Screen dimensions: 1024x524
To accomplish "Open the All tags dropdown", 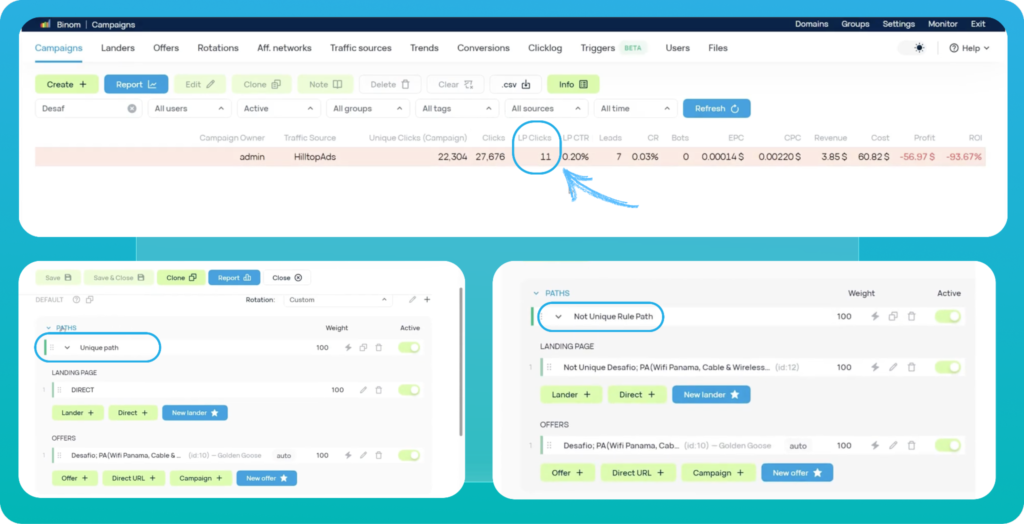I will (x=457, y=108).
